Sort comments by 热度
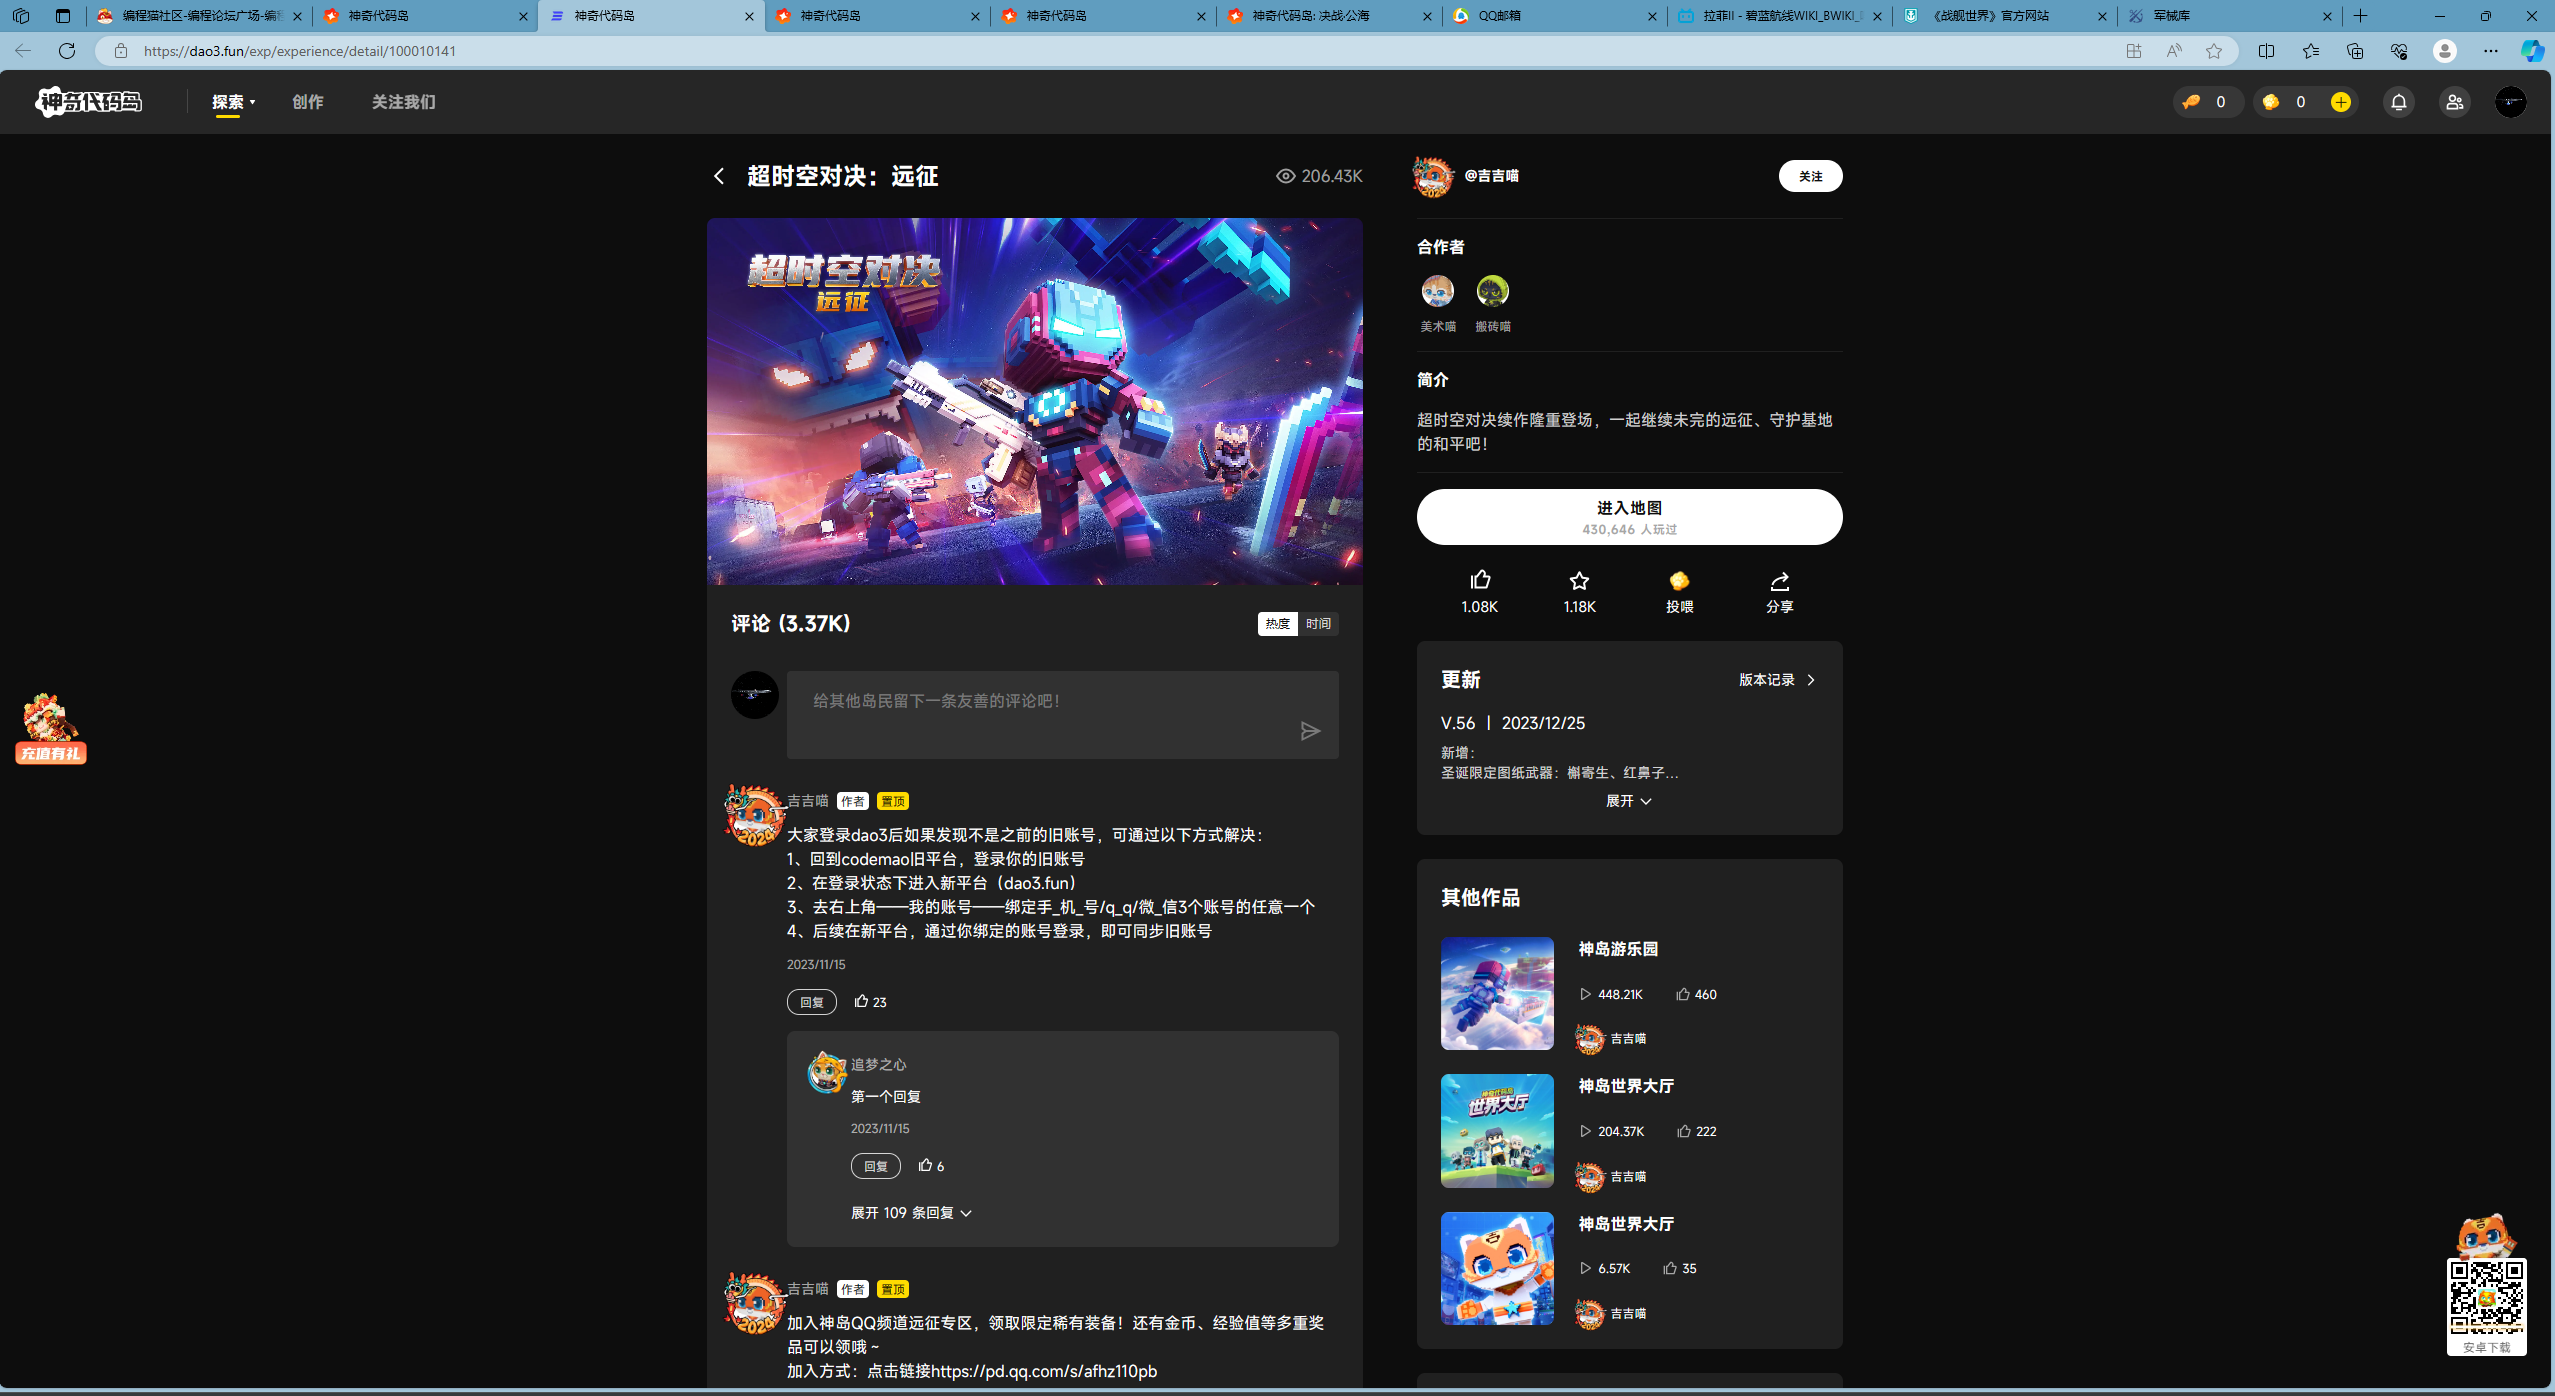Viewport: 2555px width, 1396px height. [1277, 624]
